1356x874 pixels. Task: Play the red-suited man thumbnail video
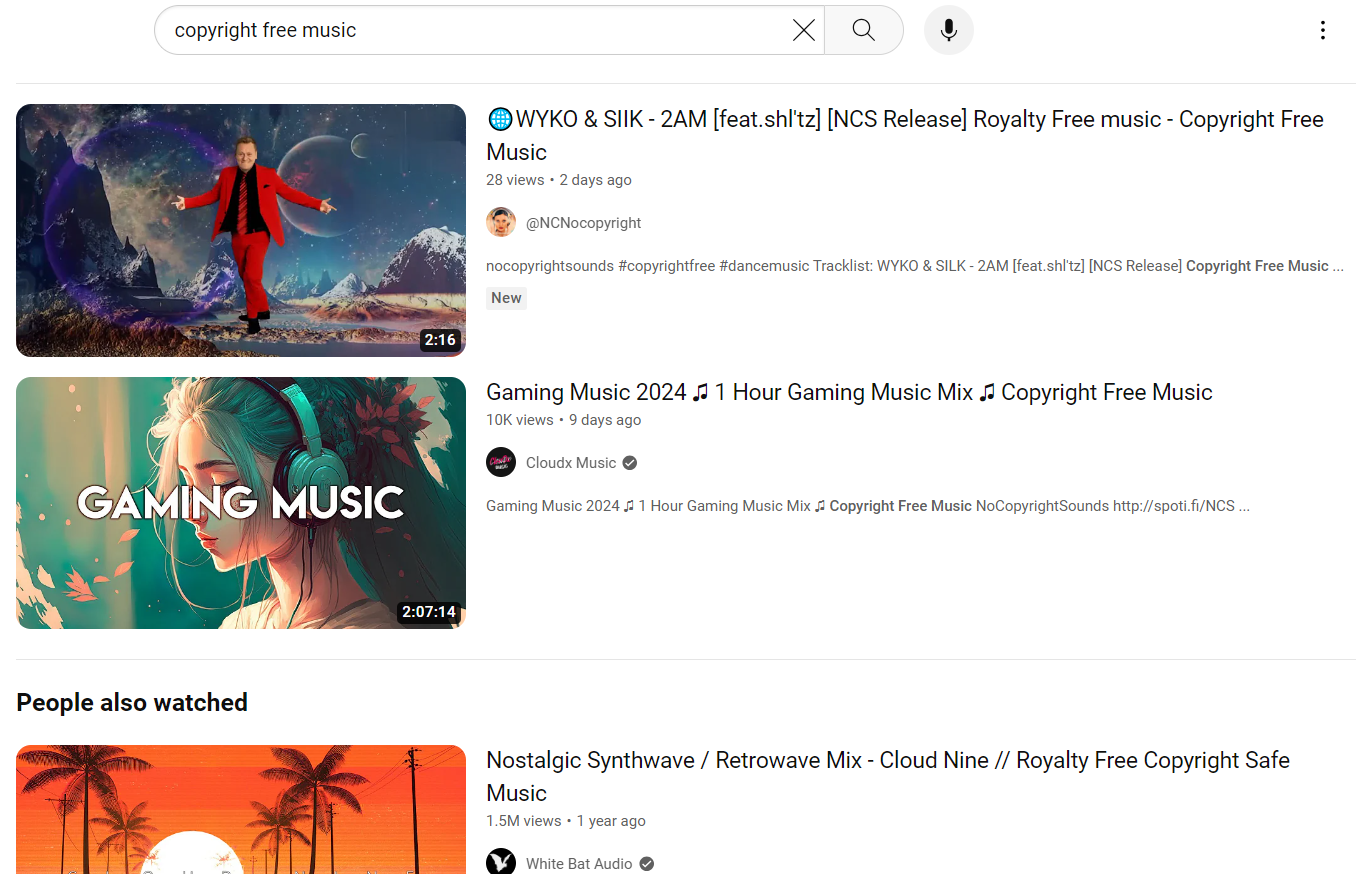click(x=241, y=230)
